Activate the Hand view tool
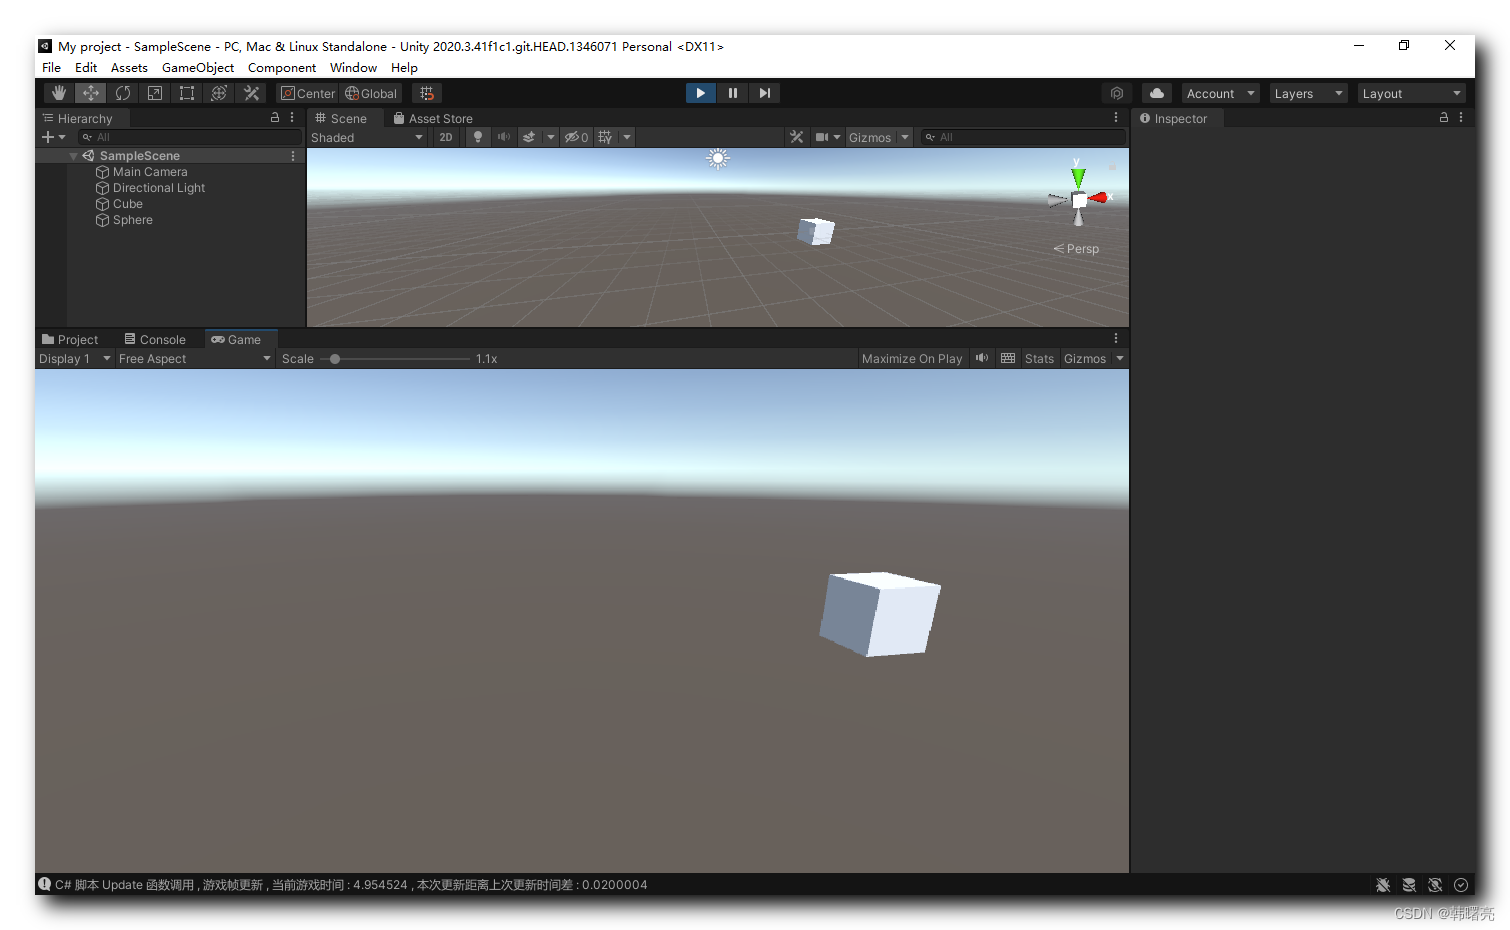This screenshot has width=1510, height=930. click(58, 92)
